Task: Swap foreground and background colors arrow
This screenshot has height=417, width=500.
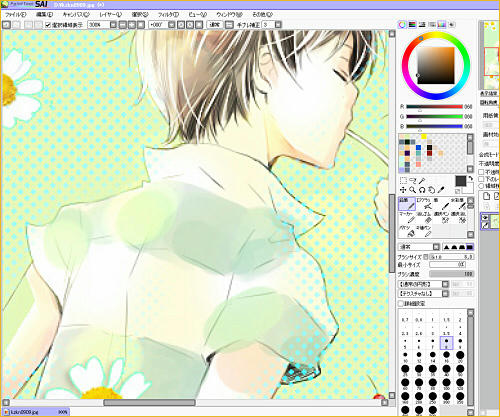Action: 470,178
